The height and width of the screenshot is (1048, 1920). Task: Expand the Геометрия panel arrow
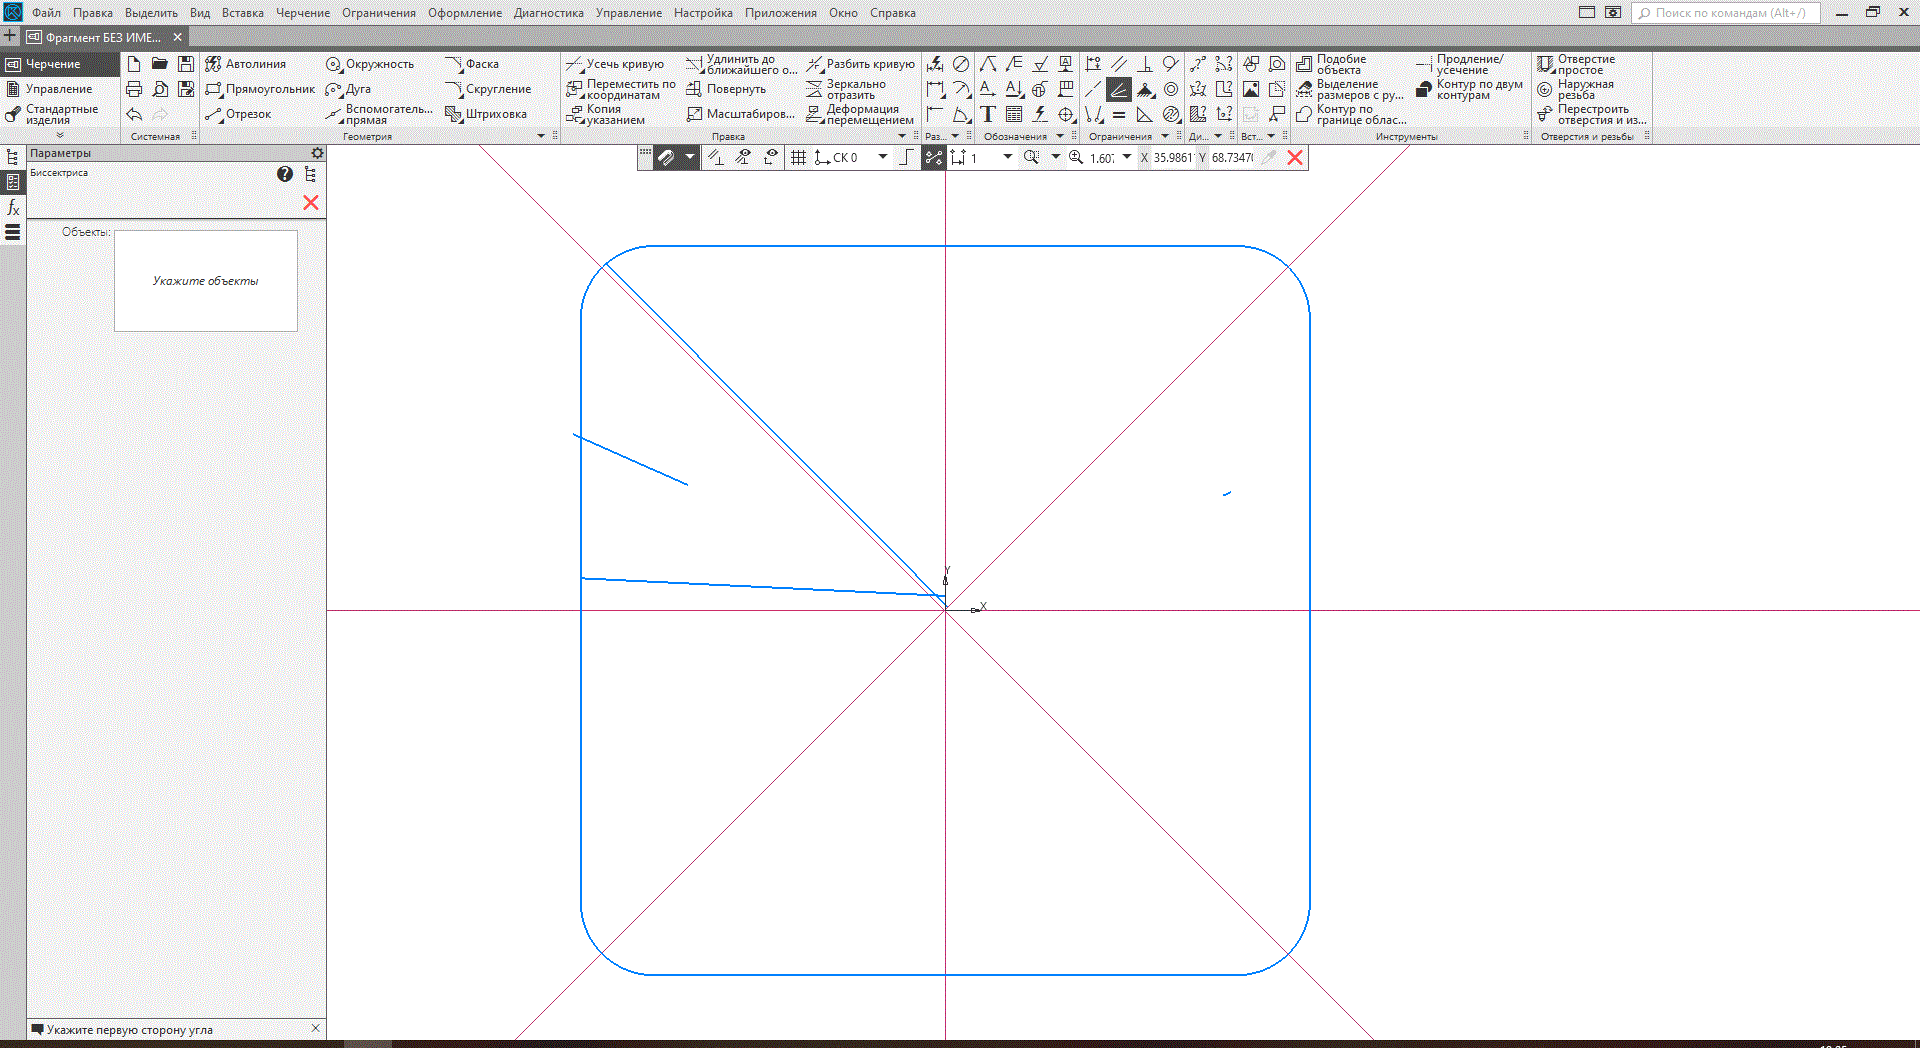541,136
